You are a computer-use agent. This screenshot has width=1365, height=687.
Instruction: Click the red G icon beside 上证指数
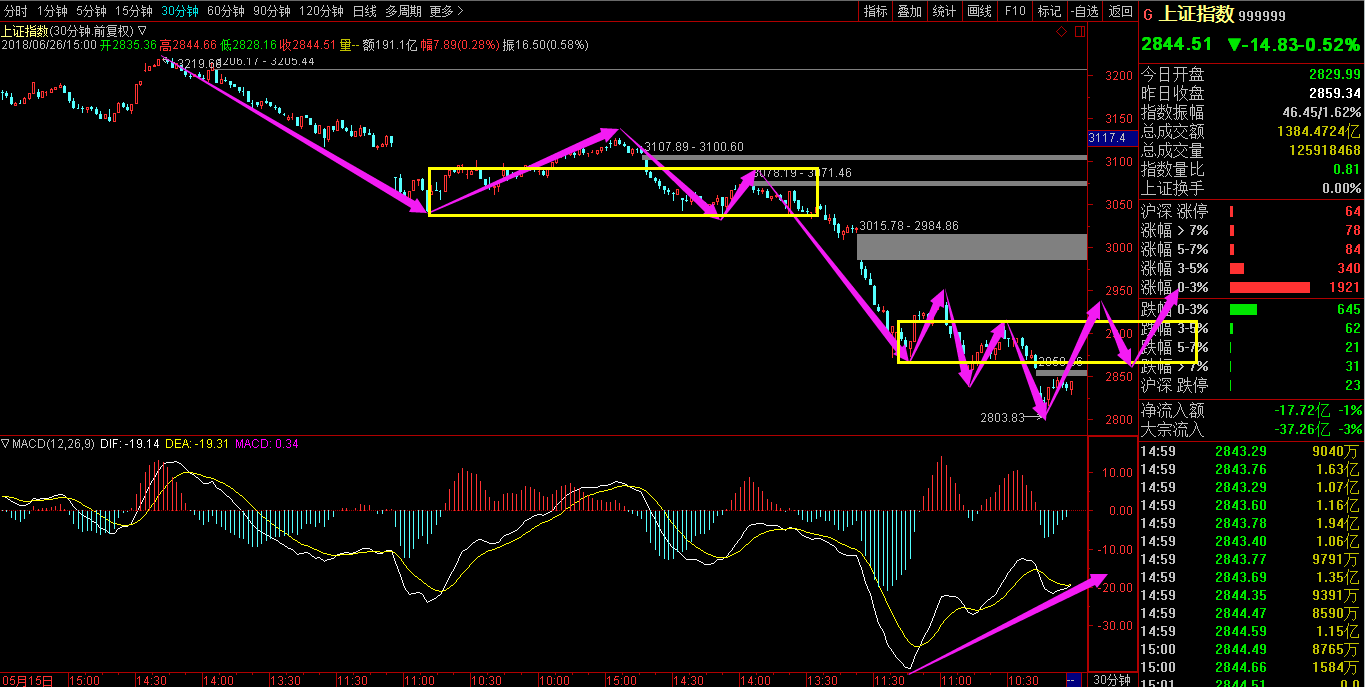[1147, 15]
